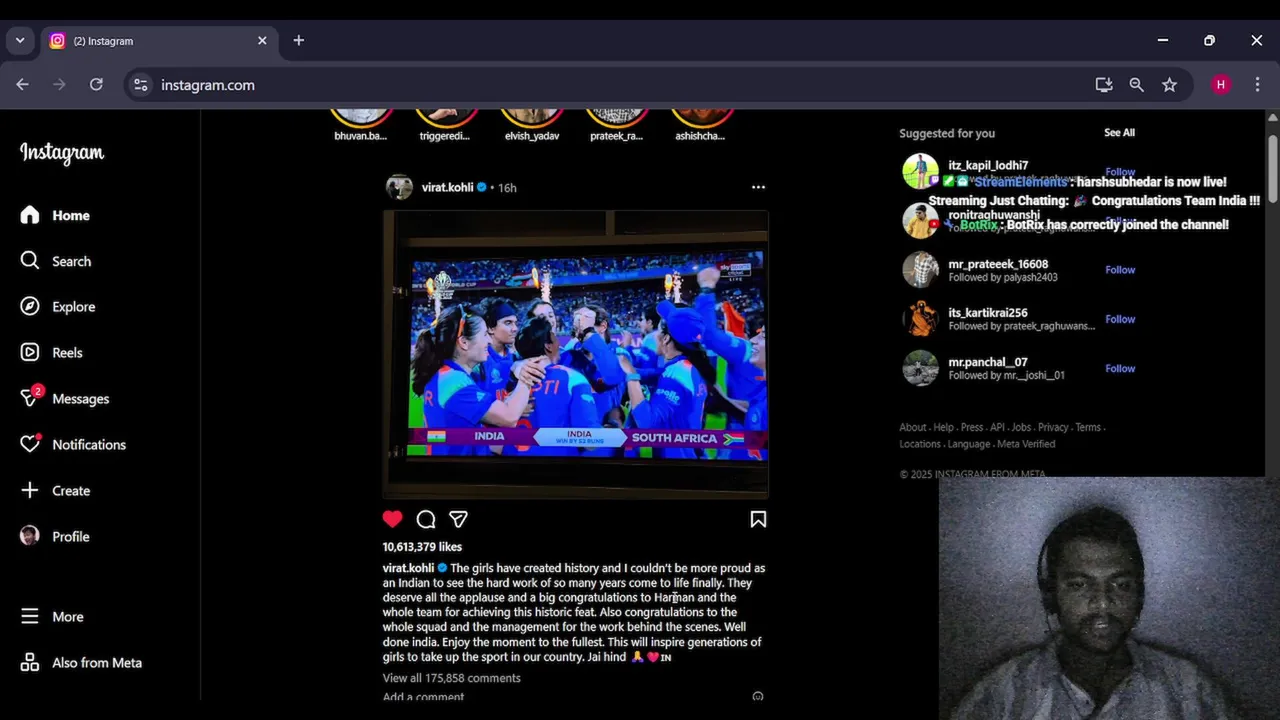The width and height of the screenshot is (1280, 720).
Task: Open the Profile avatar icon
Action: [30, 536]
